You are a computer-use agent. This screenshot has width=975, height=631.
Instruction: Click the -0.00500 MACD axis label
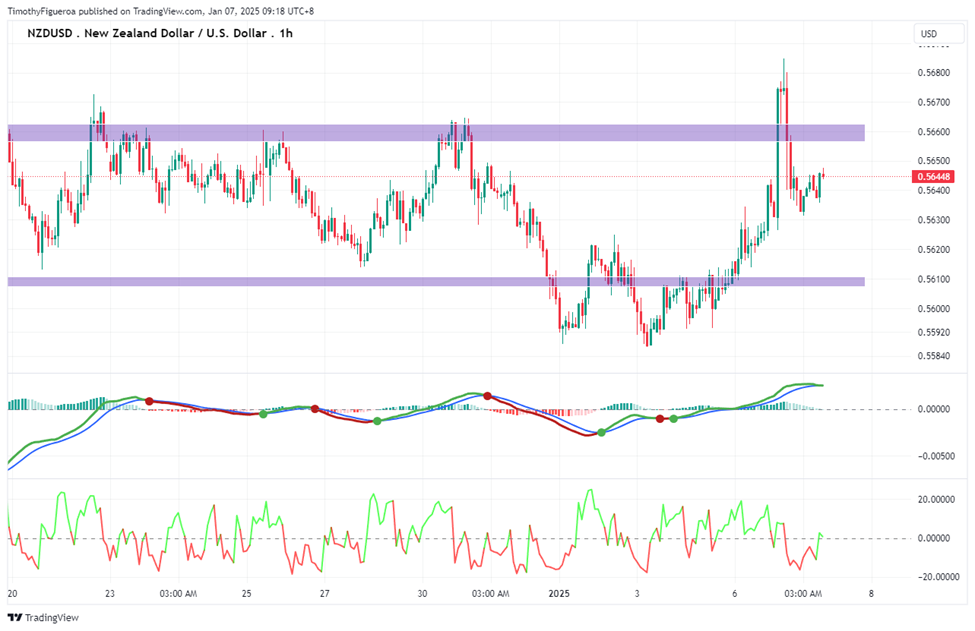click(935, 456)
